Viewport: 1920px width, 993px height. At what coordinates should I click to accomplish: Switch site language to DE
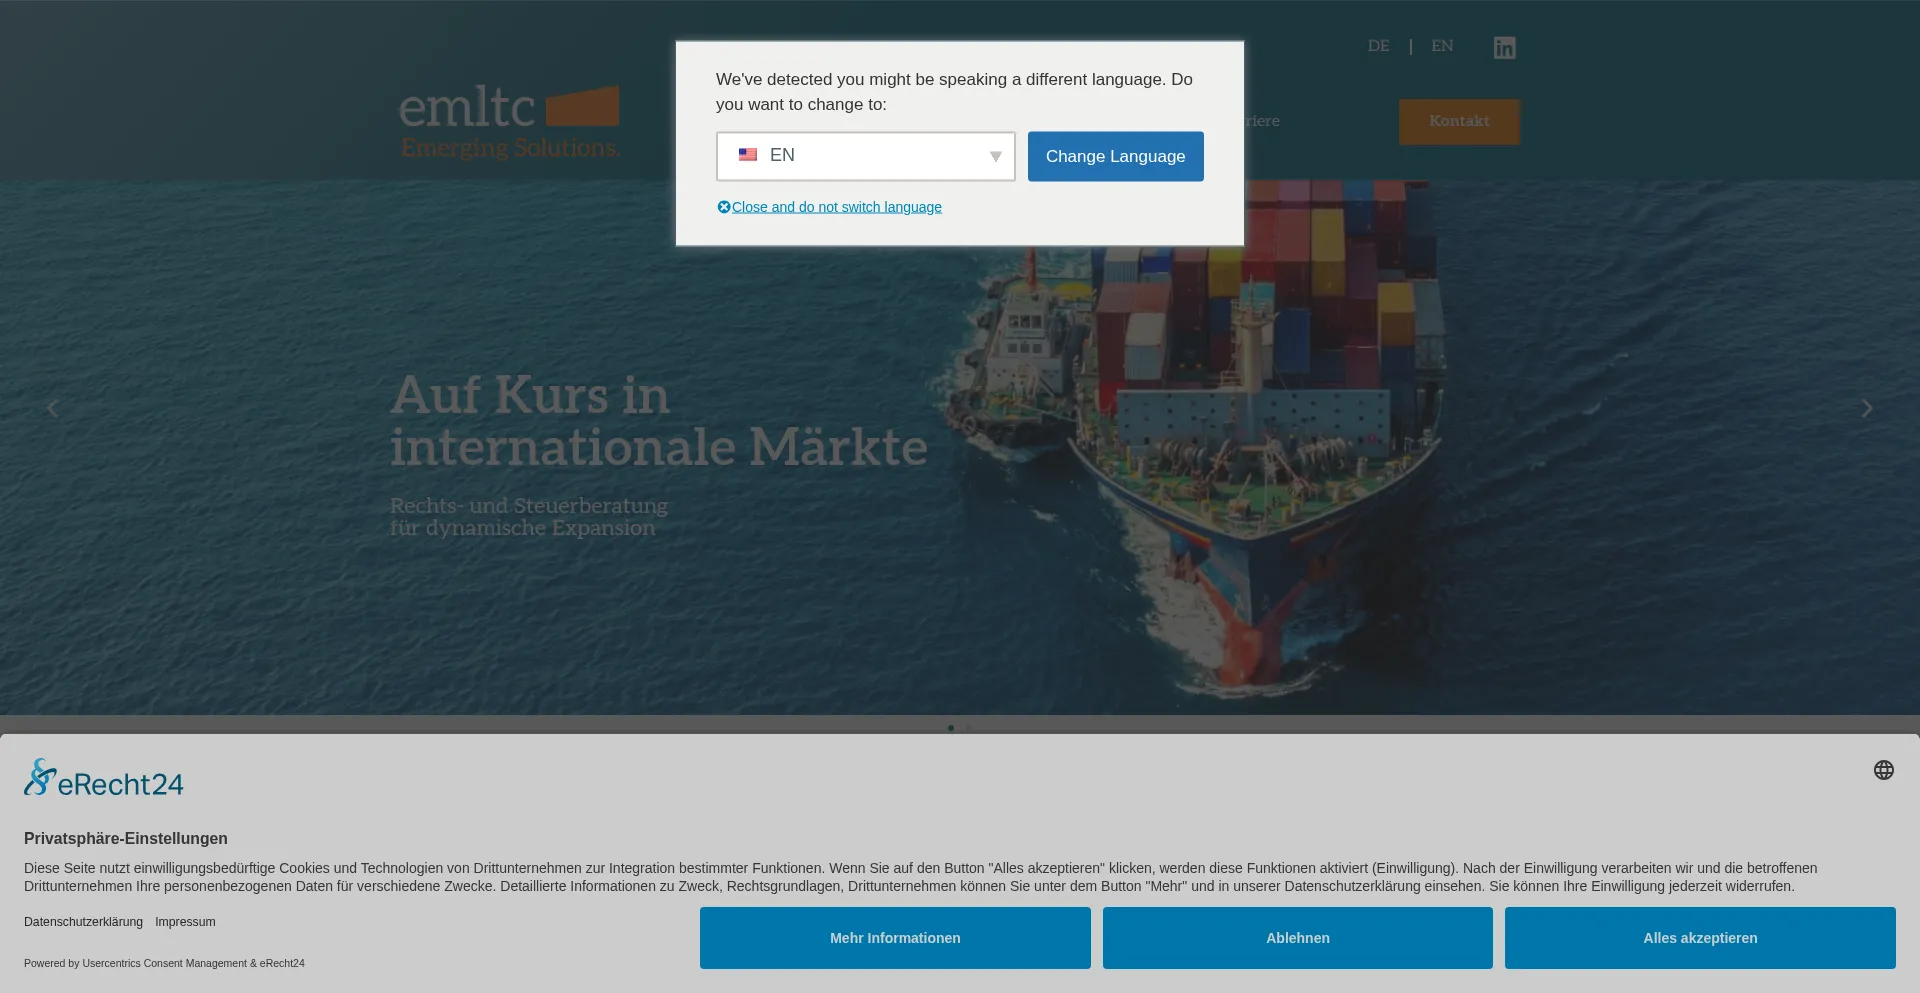tap(1378, 46)
